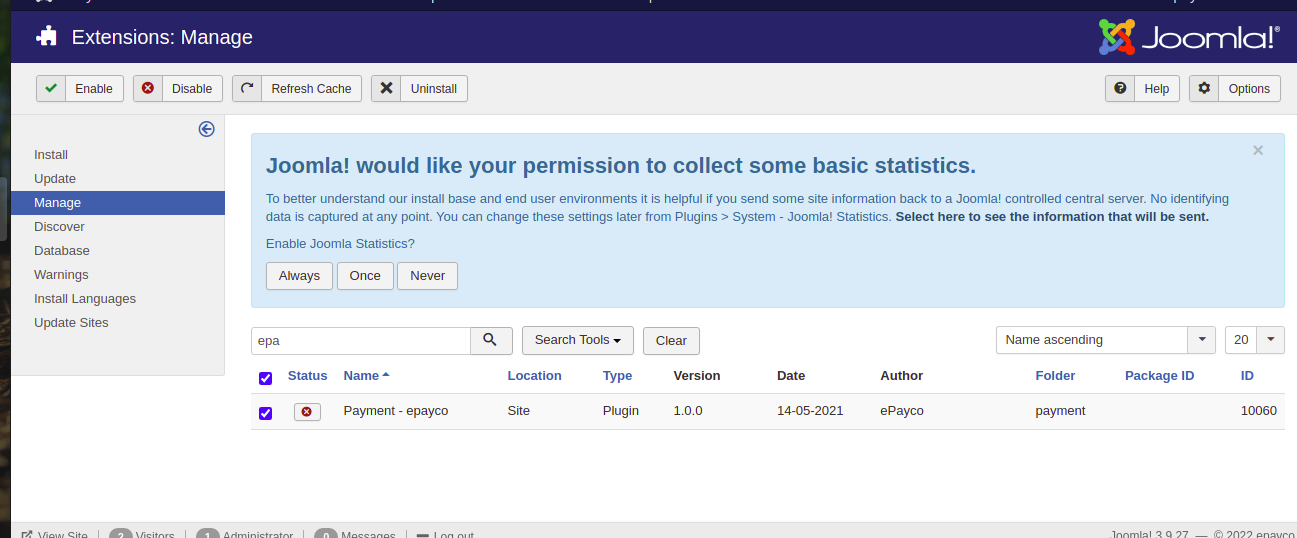Click the Log out link in footer
The width and height of the screenshot is (1297, 538).
pyautogui.click(x=446, y=533)
